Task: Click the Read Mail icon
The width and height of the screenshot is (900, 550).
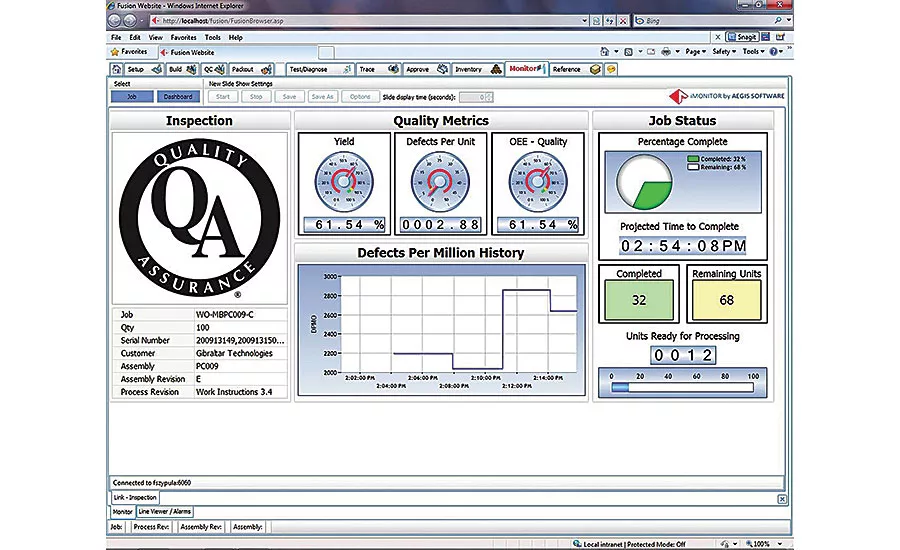Action: tap(651, 52)
